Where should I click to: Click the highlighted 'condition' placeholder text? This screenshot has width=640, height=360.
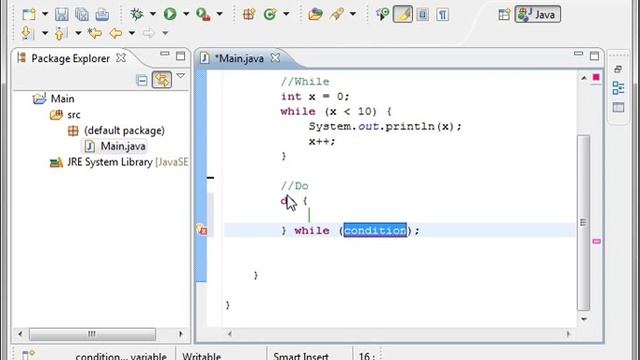coord(375,230)
